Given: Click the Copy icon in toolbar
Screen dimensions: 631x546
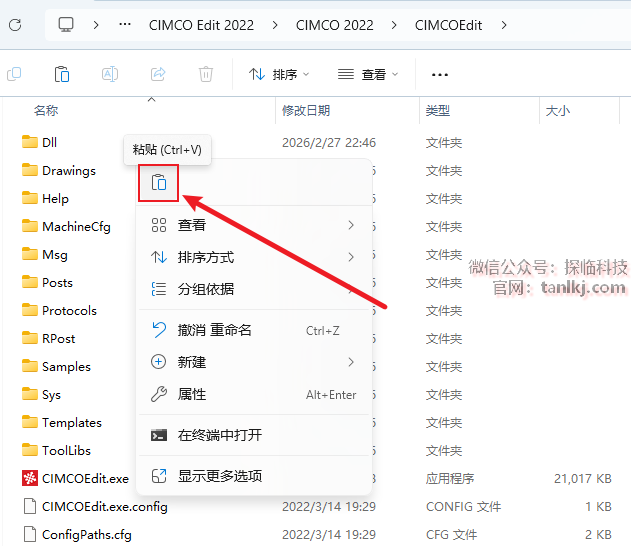Looking at the screenshot, I should (x=14, y=74).
